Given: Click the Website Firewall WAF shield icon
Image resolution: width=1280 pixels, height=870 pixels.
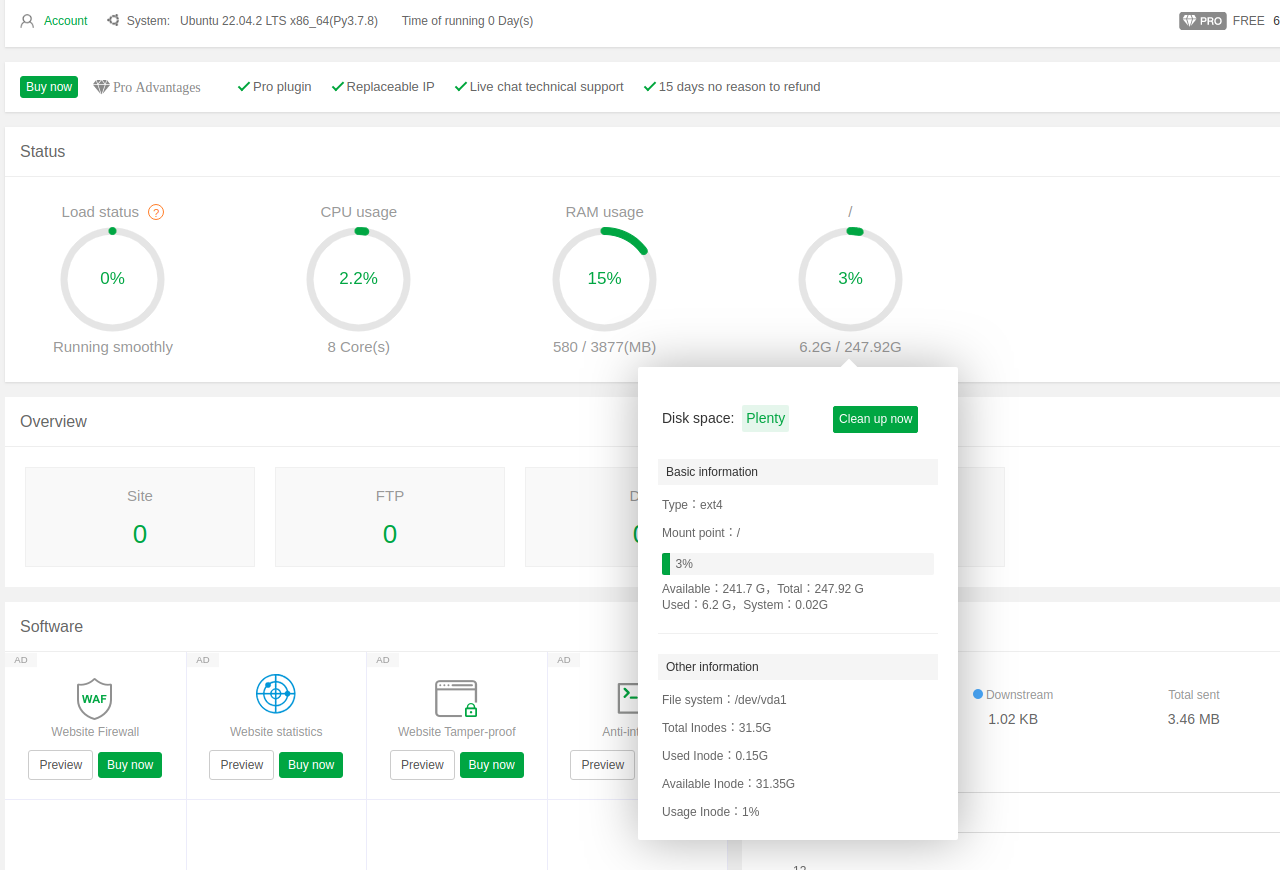Looking at the screenshot, I should 94,698.
